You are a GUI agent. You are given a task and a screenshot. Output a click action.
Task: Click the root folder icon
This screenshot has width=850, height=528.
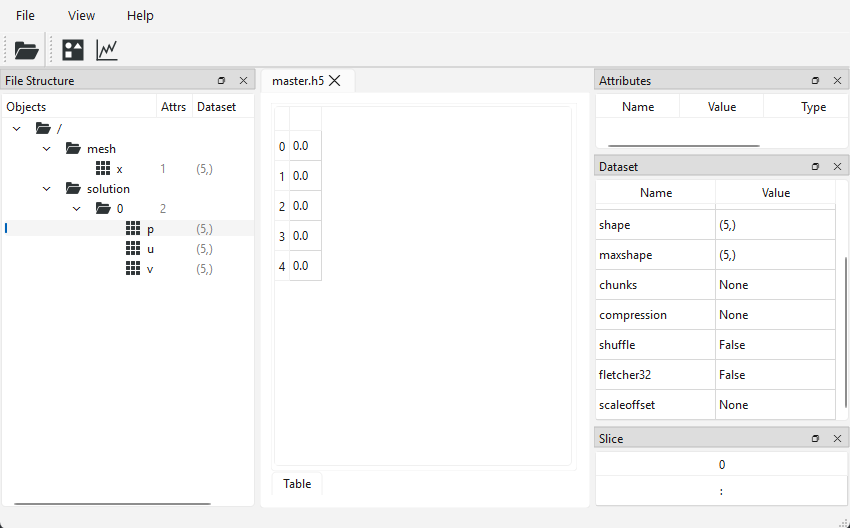43,128
